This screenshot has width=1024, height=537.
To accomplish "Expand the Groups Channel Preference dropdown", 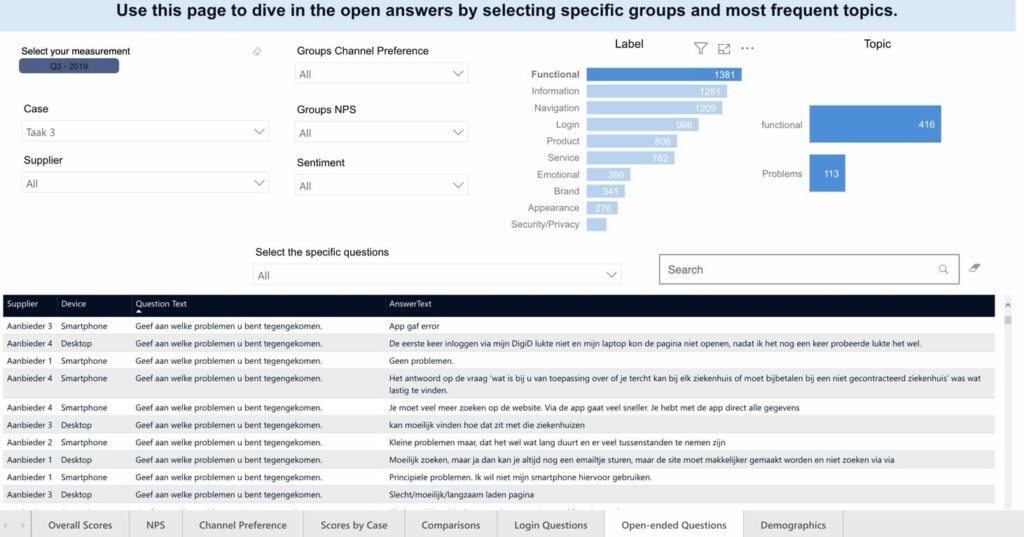I will click(459, 74).
